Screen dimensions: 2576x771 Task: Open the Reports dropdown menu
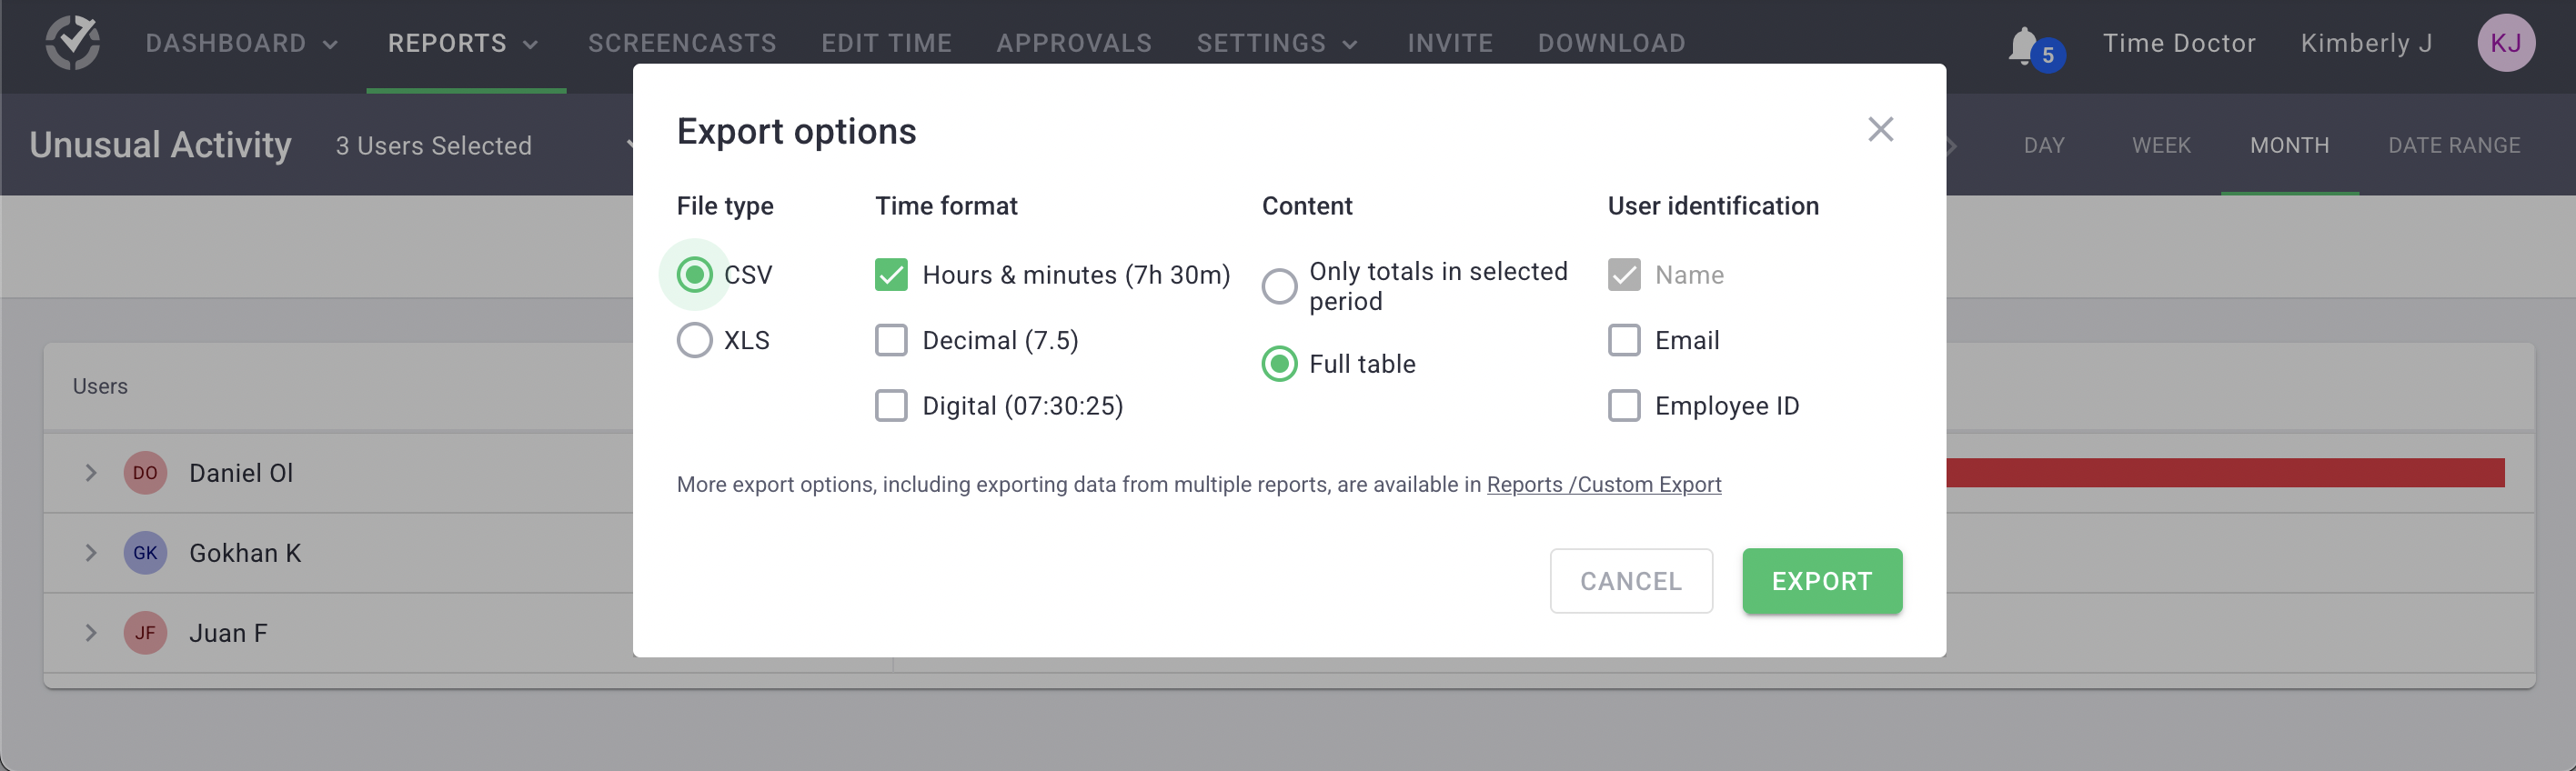point(464,43)
